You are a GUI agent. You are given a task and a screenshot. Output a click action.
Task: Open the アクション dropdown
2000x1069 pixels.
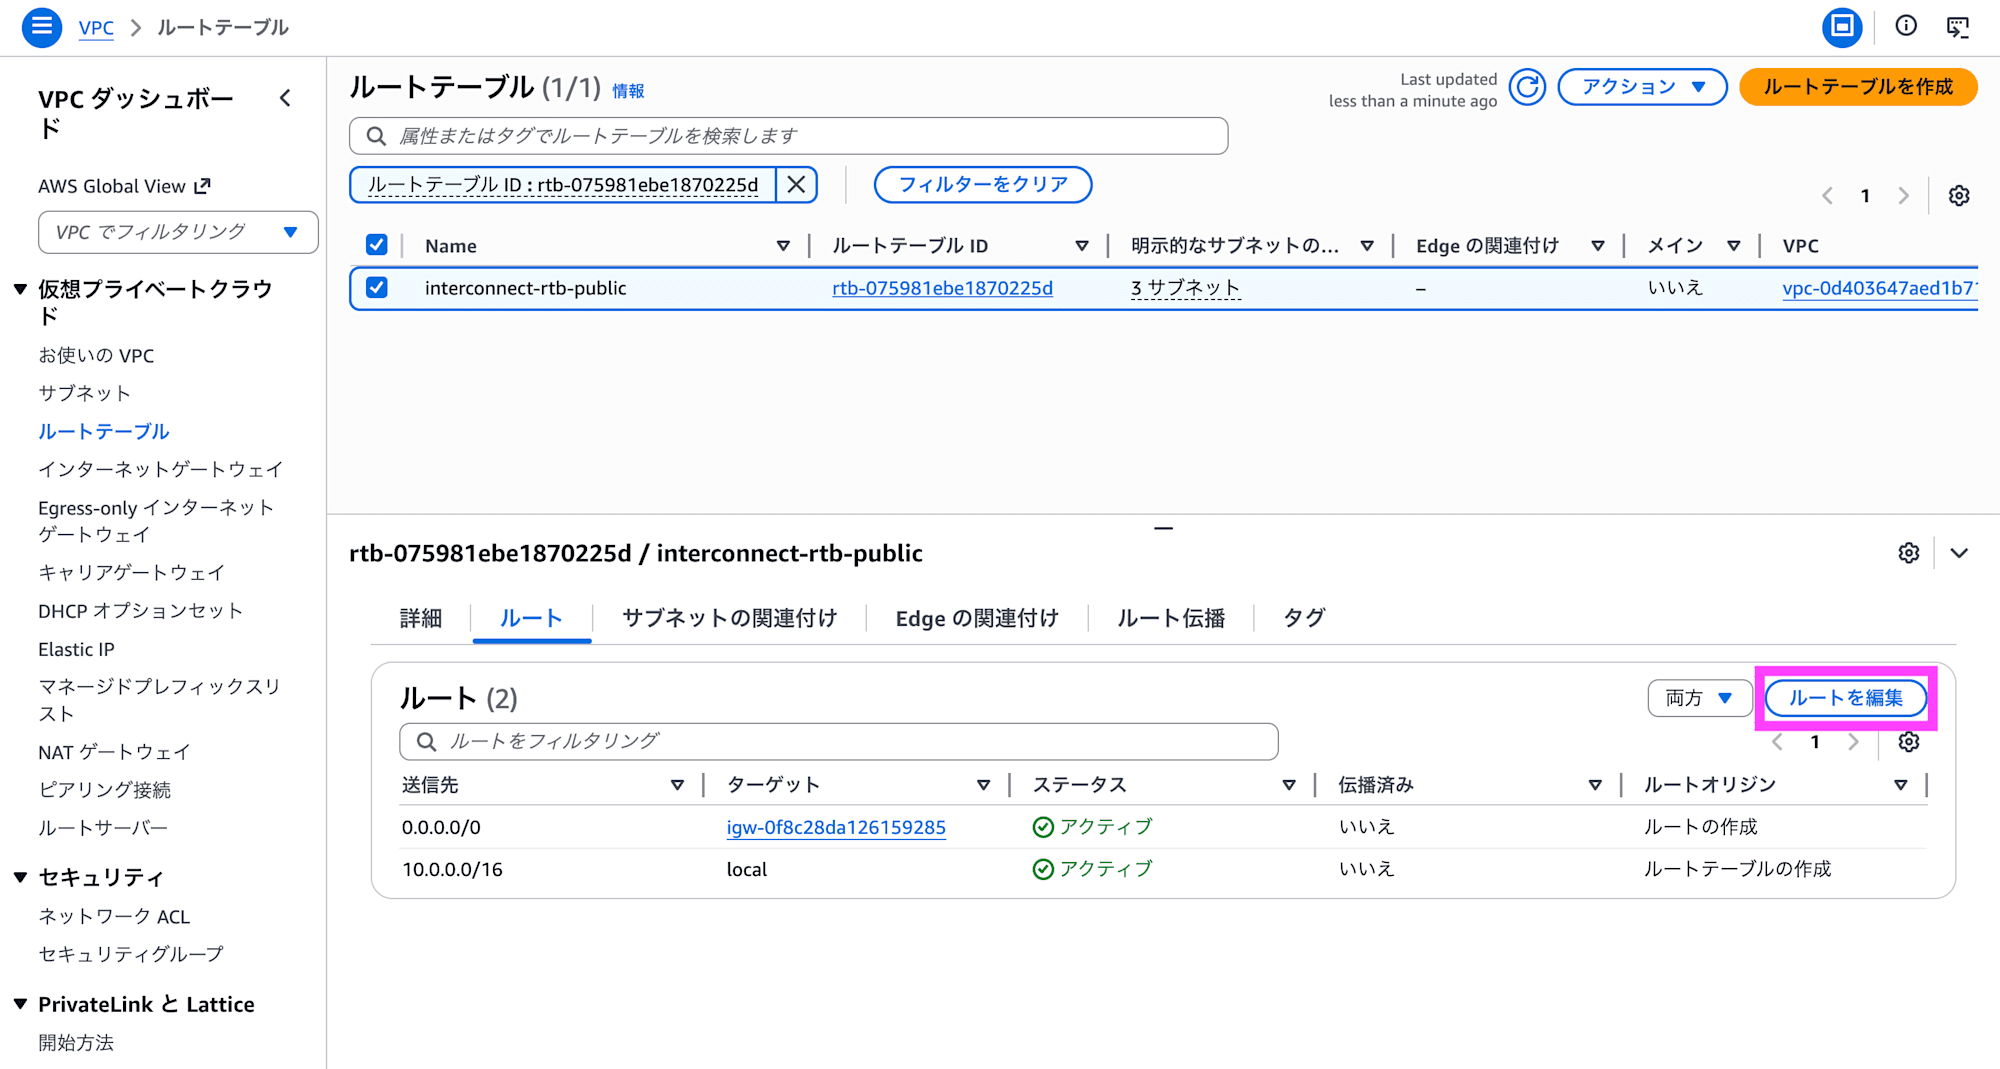(x=1641, y=87)
